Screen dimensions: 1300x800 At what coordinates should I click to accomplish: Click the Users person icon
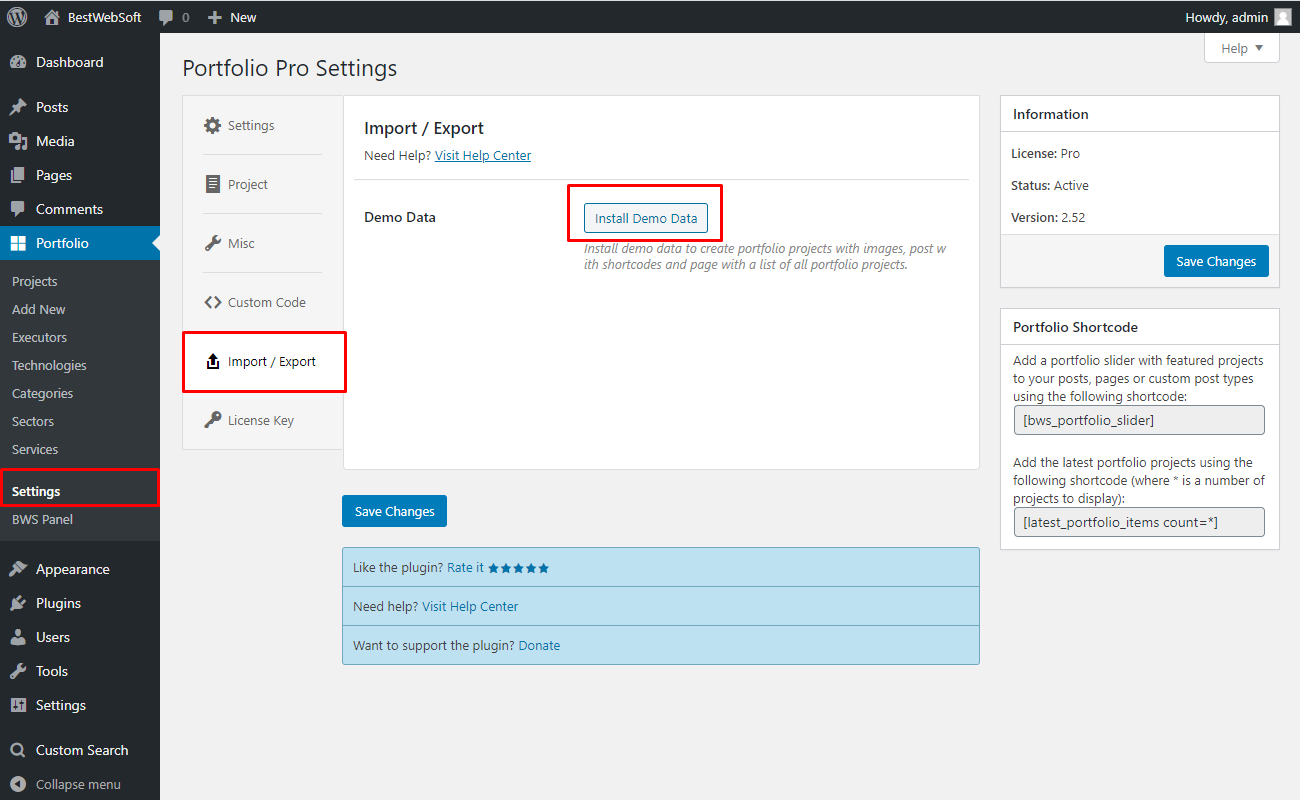(18, 637)
